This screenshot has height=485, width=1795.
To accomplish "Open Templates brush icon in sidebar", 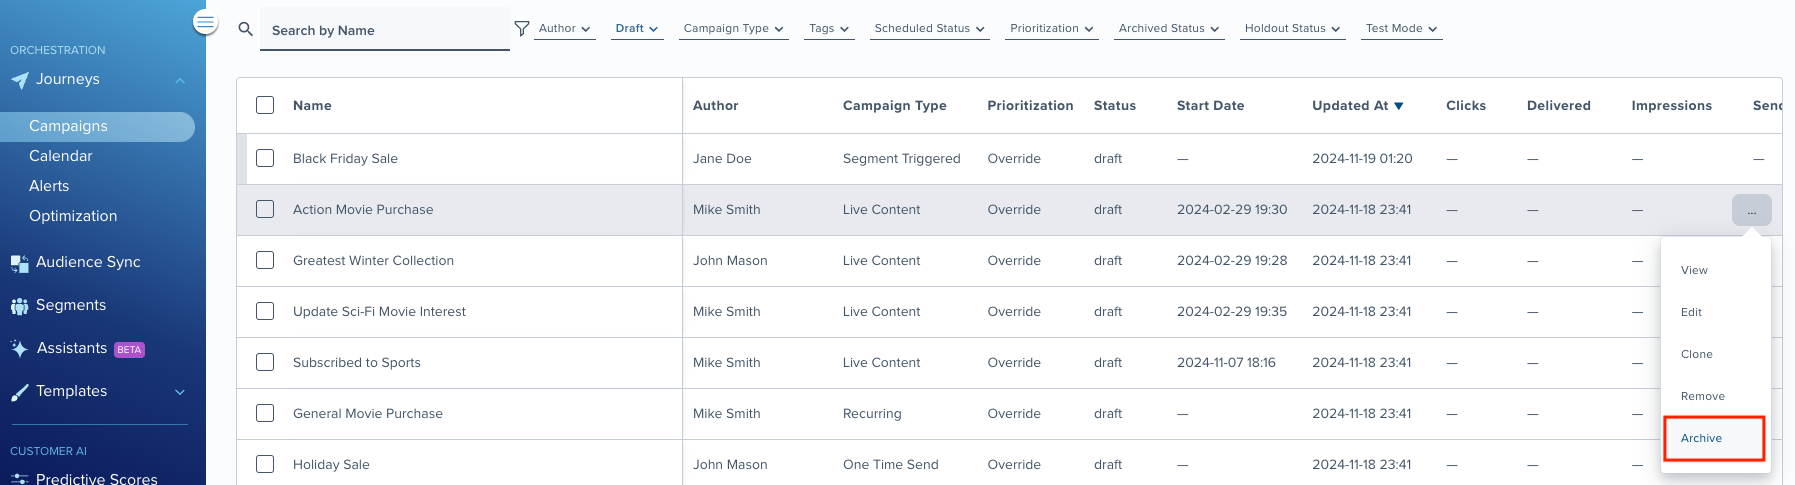I will click(x=20, y=392).
